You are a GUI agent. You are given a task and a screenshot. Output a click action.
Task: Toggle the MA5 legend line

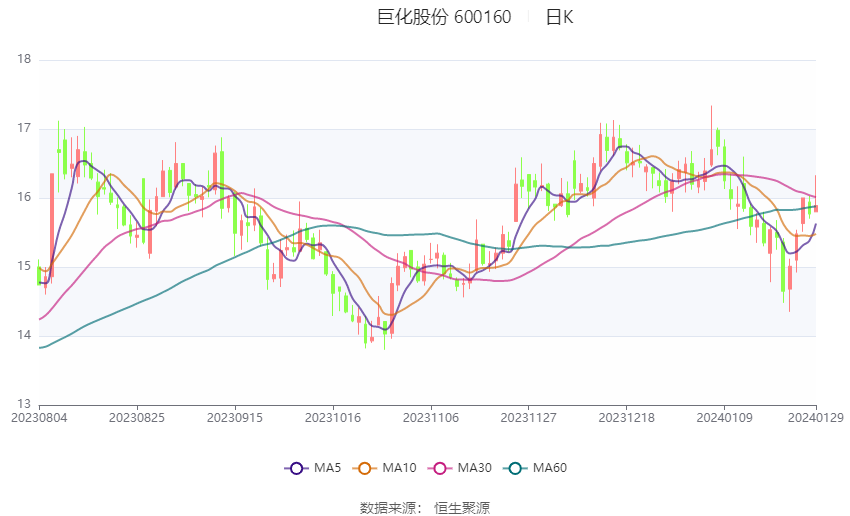[313, 468]
